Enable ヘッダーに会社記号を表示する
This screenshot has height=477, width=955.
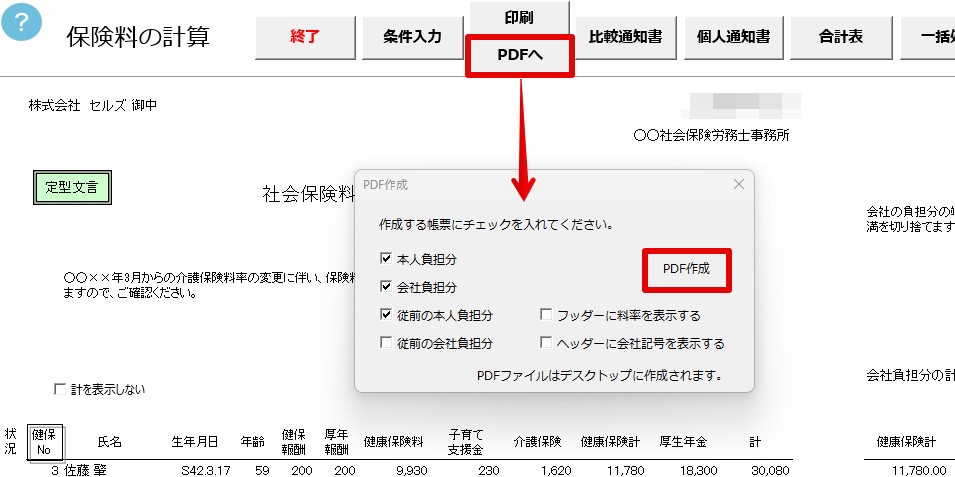[546, 343]
